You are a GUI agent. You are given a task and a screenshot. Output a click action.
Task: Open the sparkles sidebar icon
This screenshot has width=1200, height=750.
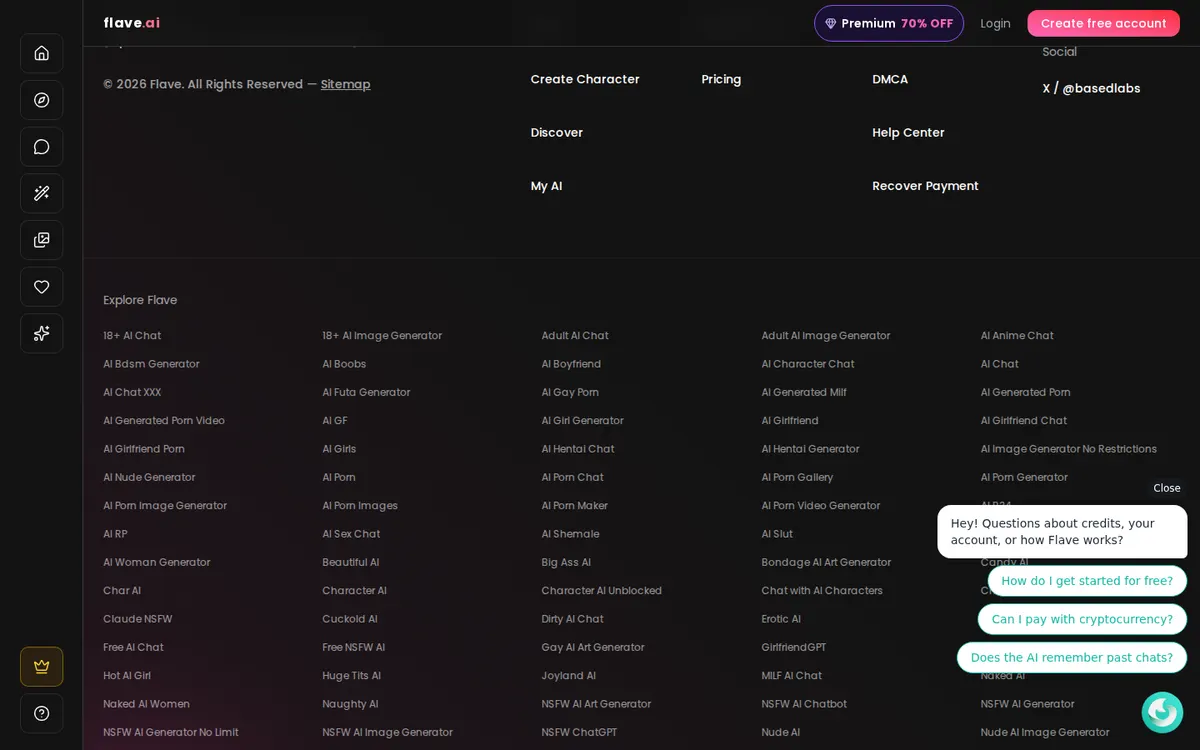tap(41, 333)
